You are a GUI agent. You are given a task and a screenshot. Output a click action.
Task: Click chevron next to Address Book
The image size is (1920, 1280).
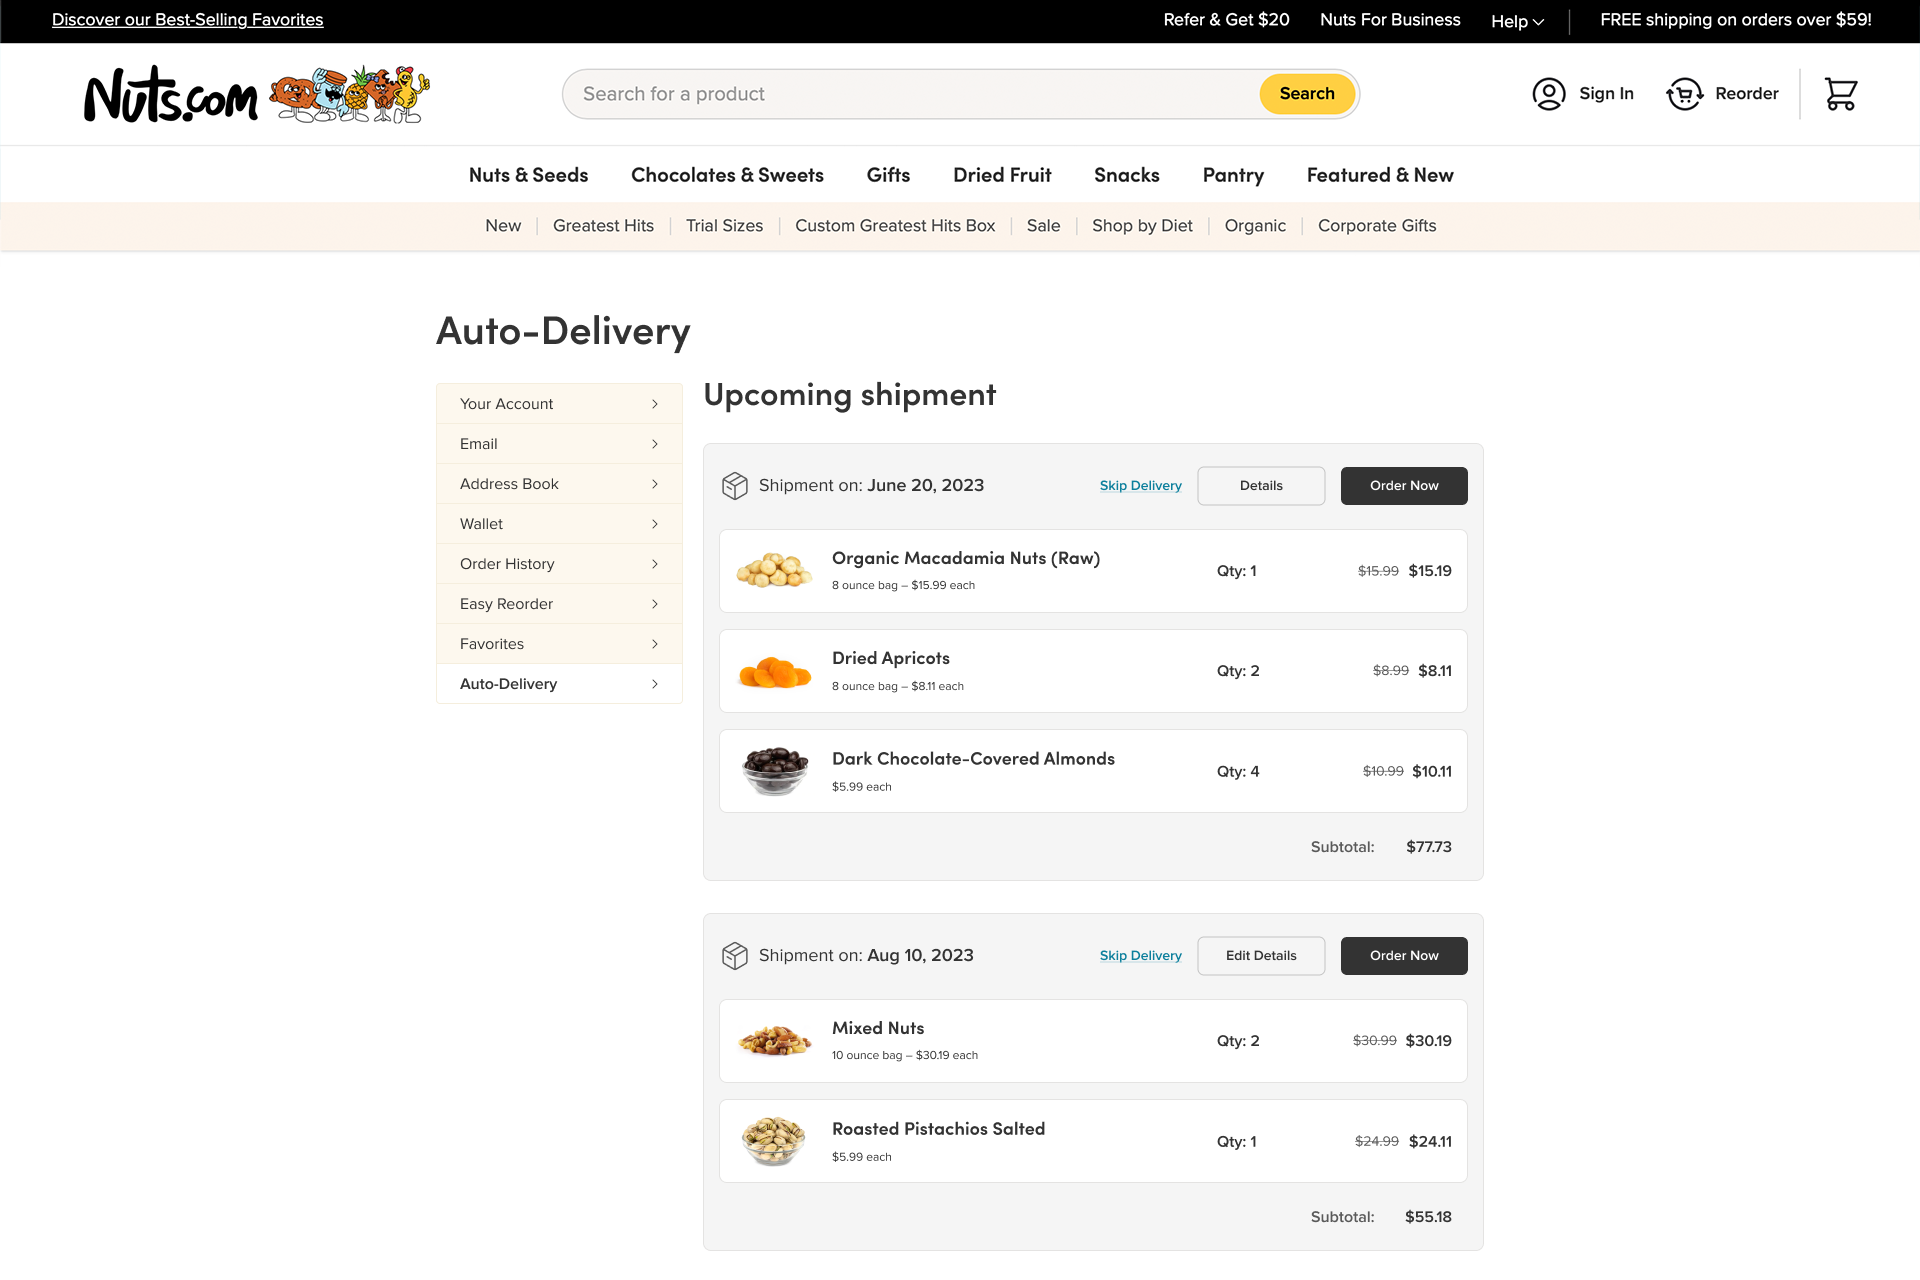click(655, 484)
